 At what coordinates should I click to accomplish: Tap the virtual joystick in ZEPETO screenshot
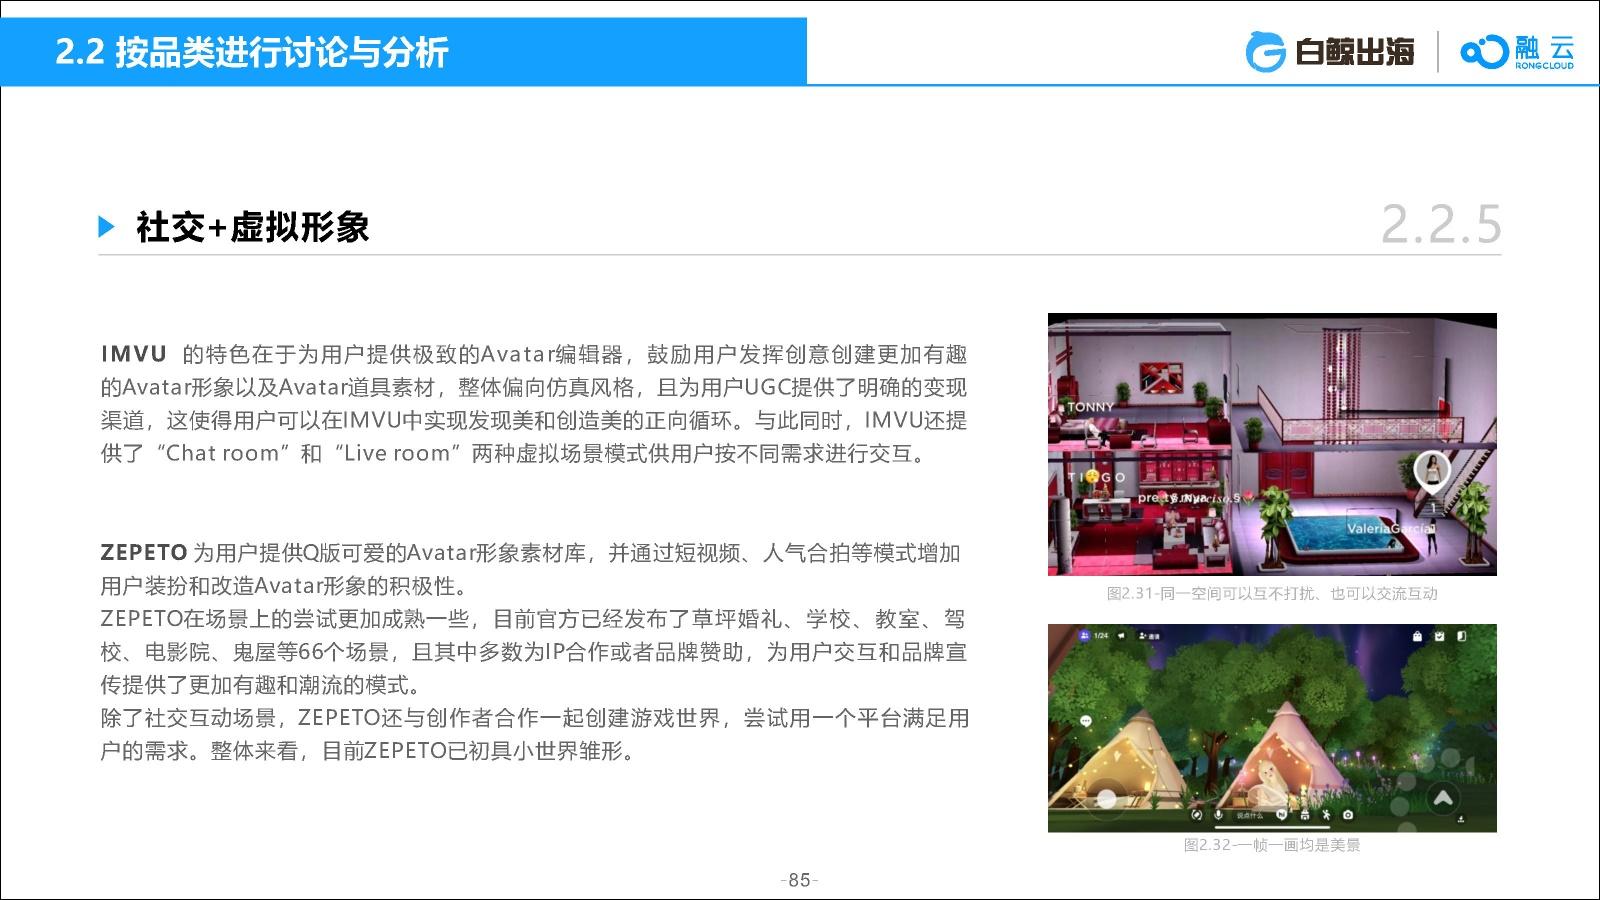[1106, 799]
